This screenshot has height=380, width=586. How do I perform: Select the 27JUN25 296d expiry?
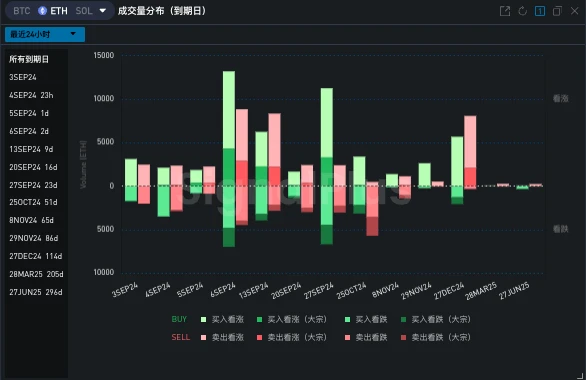click(36, 292)
